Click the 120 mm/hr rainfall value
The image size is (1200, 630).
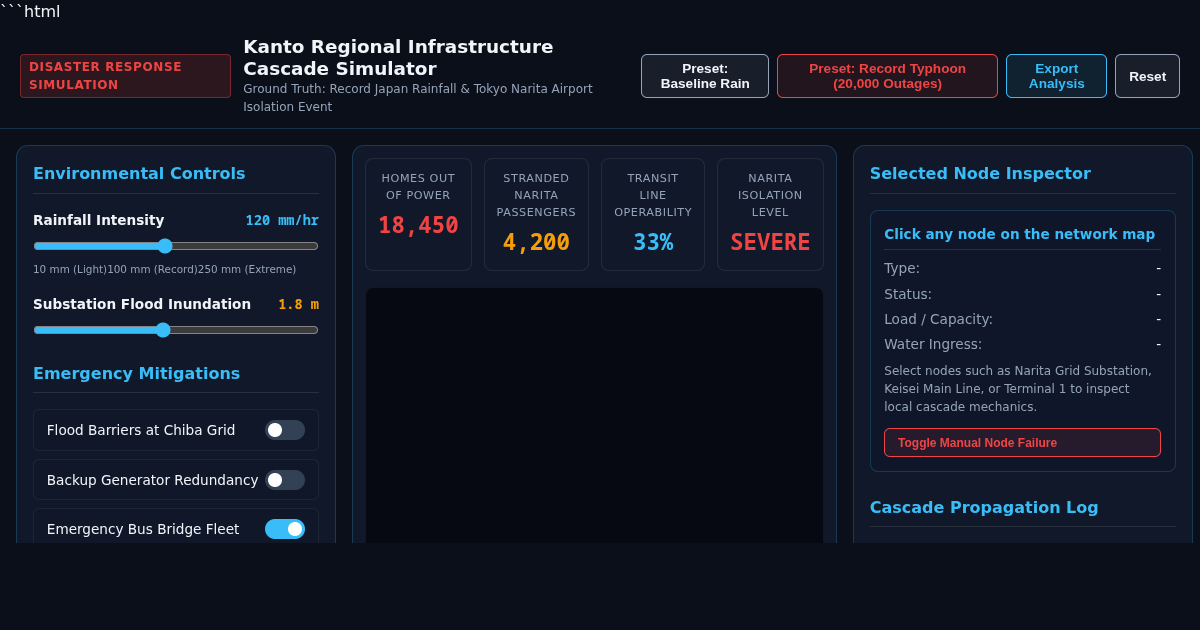pyautogui.click(x=282, y=220)
